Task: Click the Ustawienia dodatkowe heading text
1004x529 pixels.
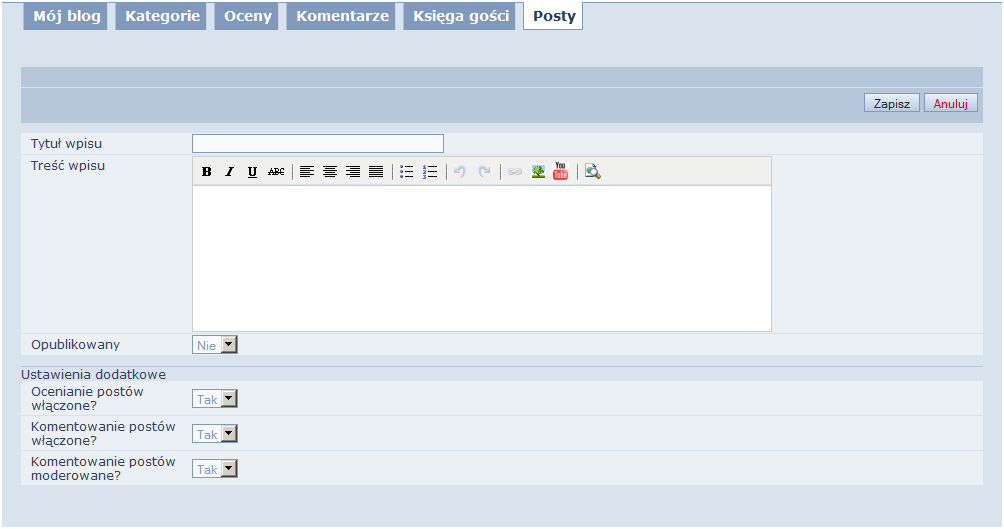Action: (93, 375)
